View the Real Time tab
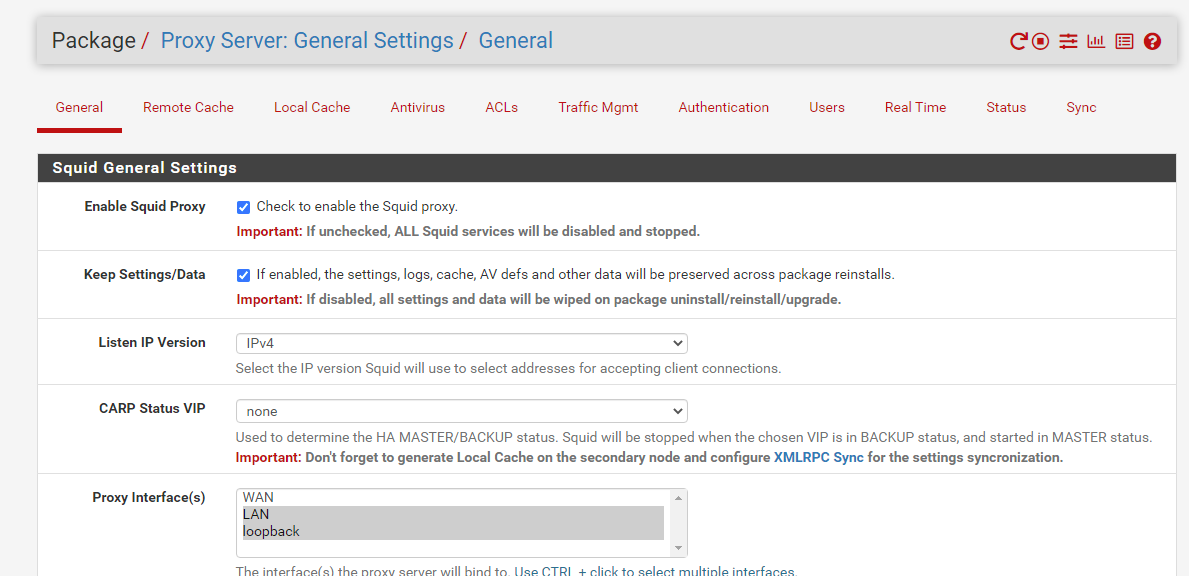 (915, 108)
